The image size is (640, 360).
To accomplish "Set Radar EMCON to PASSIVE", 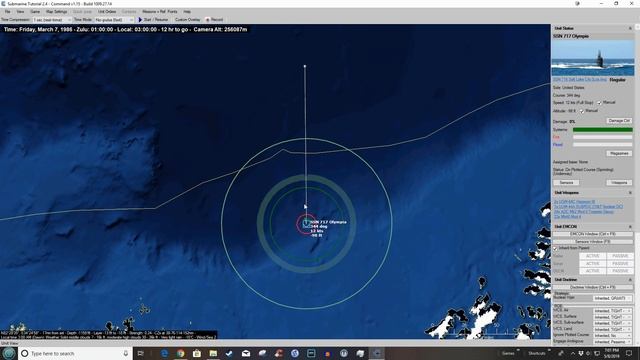I will pyautogui.click(x=620, y=256).
